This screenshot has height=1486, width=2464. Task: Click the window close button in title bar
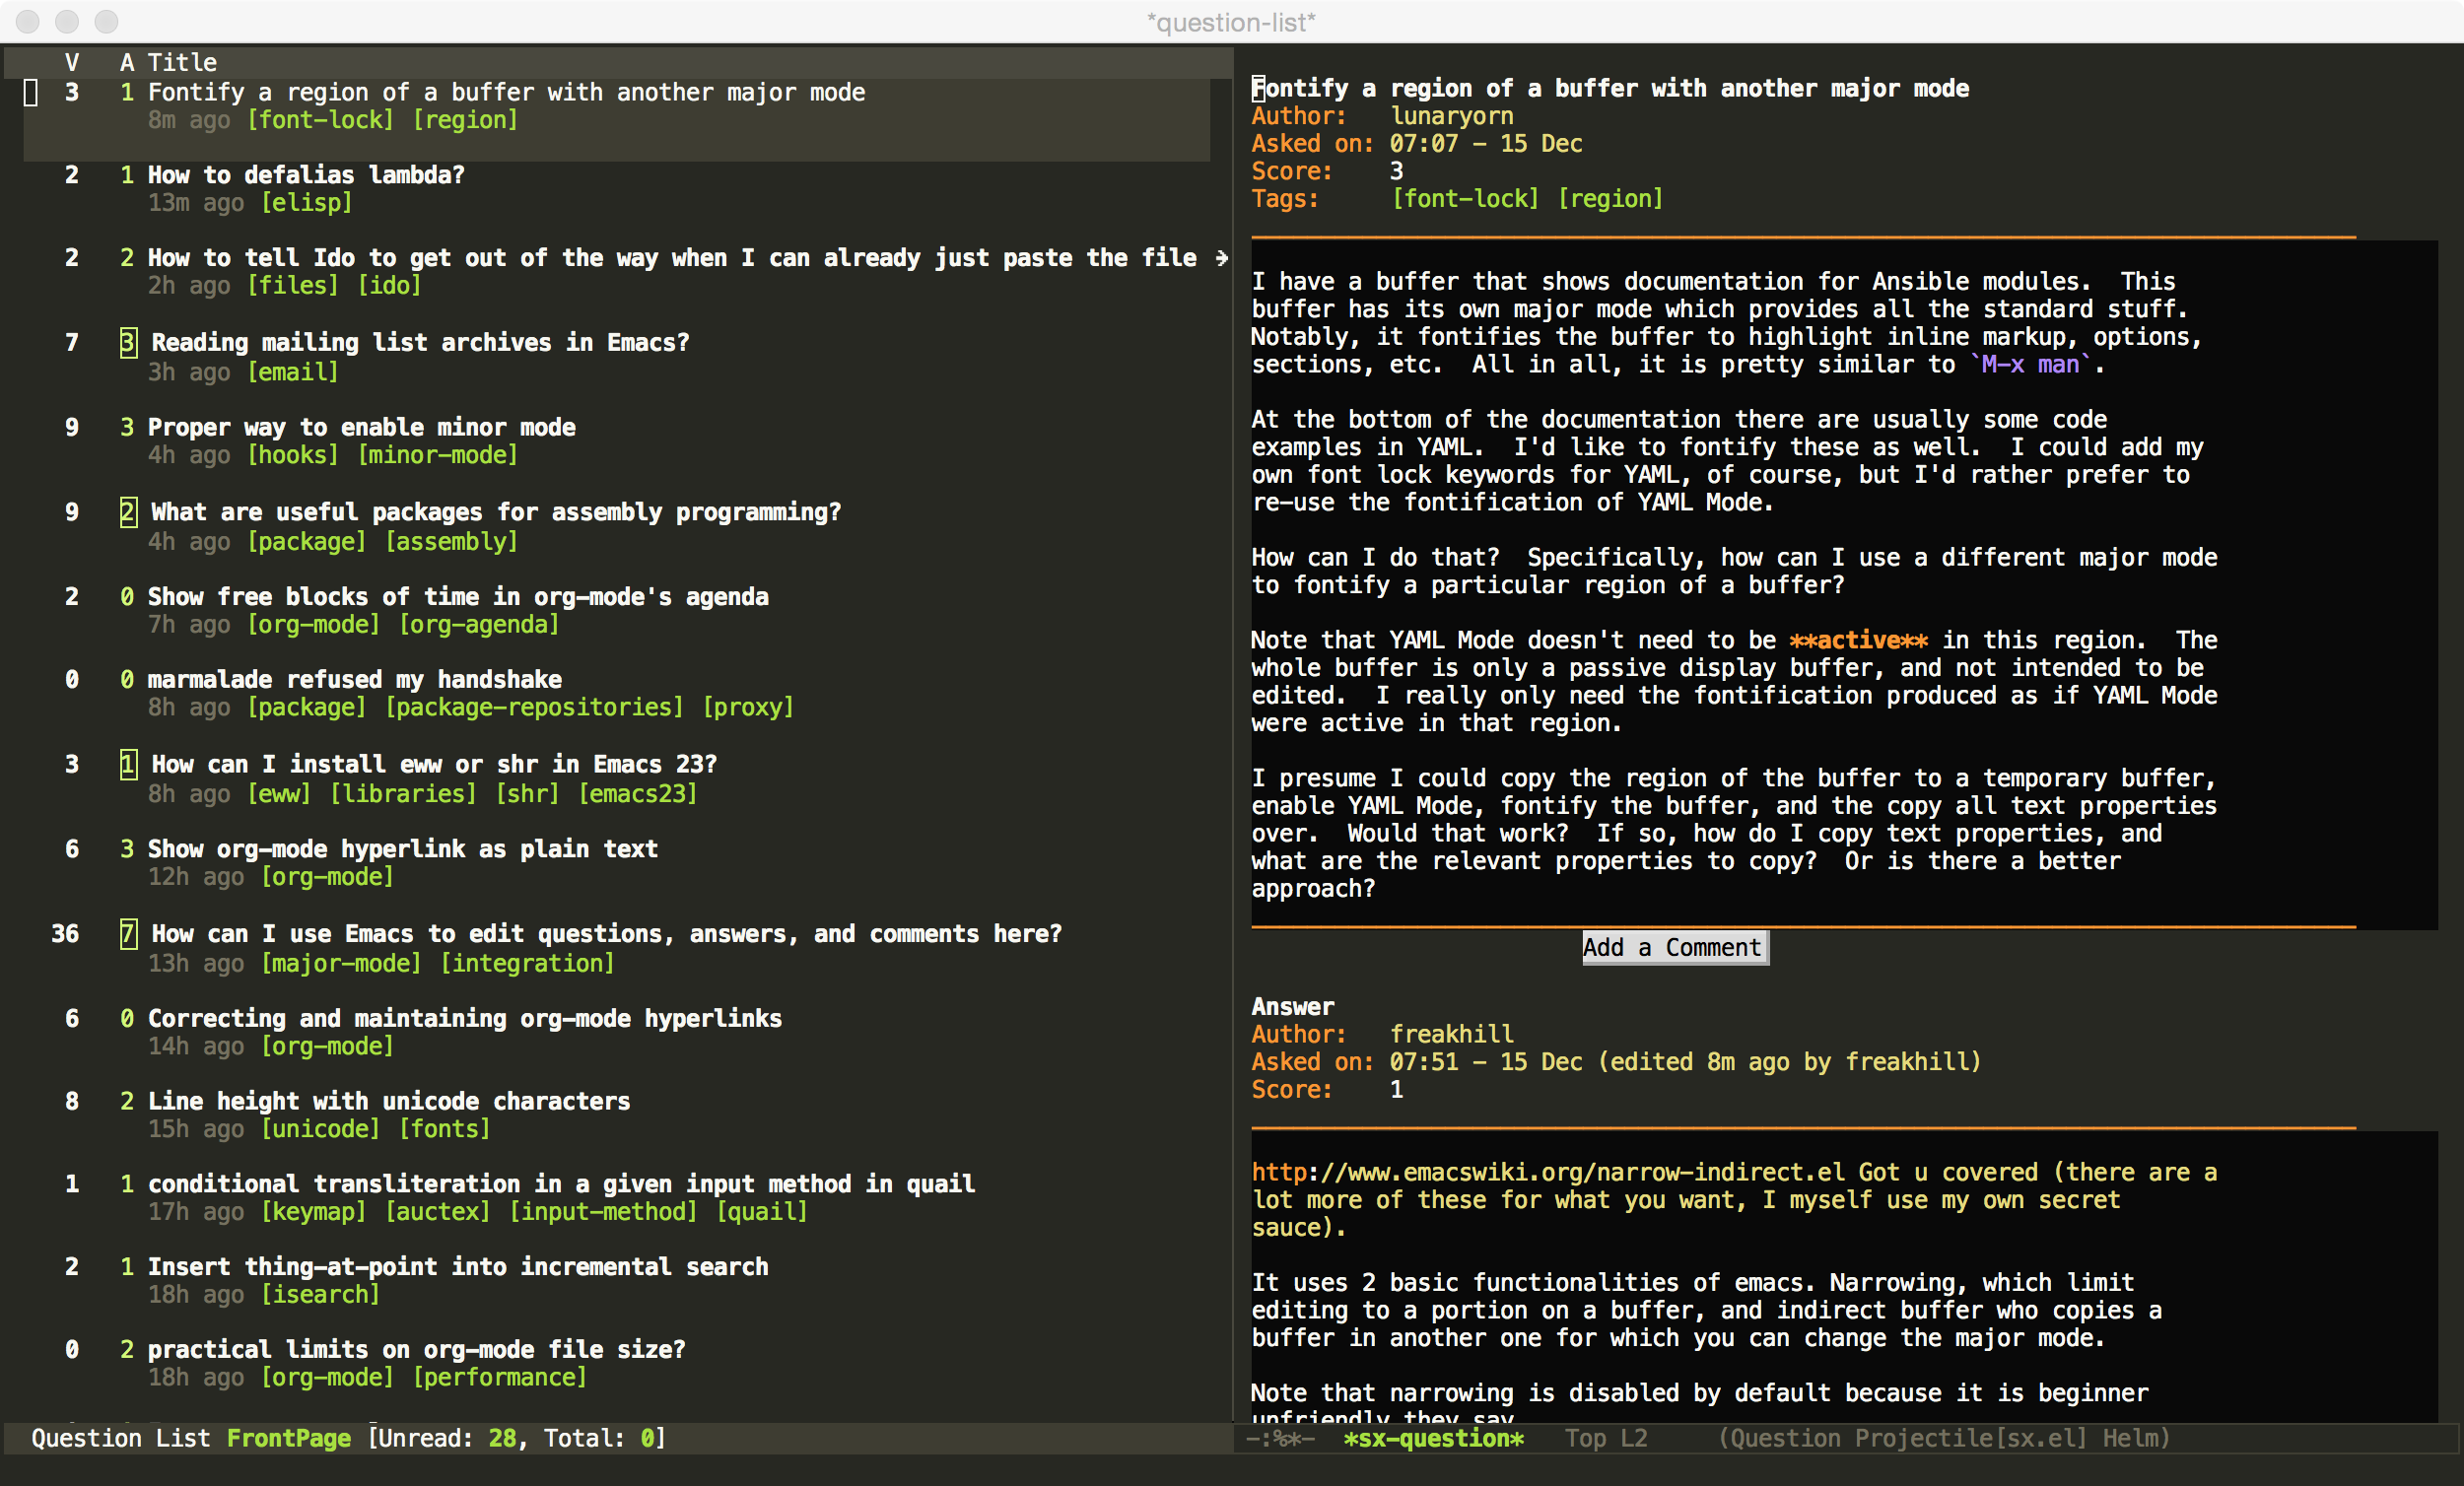tap(28, 21)
